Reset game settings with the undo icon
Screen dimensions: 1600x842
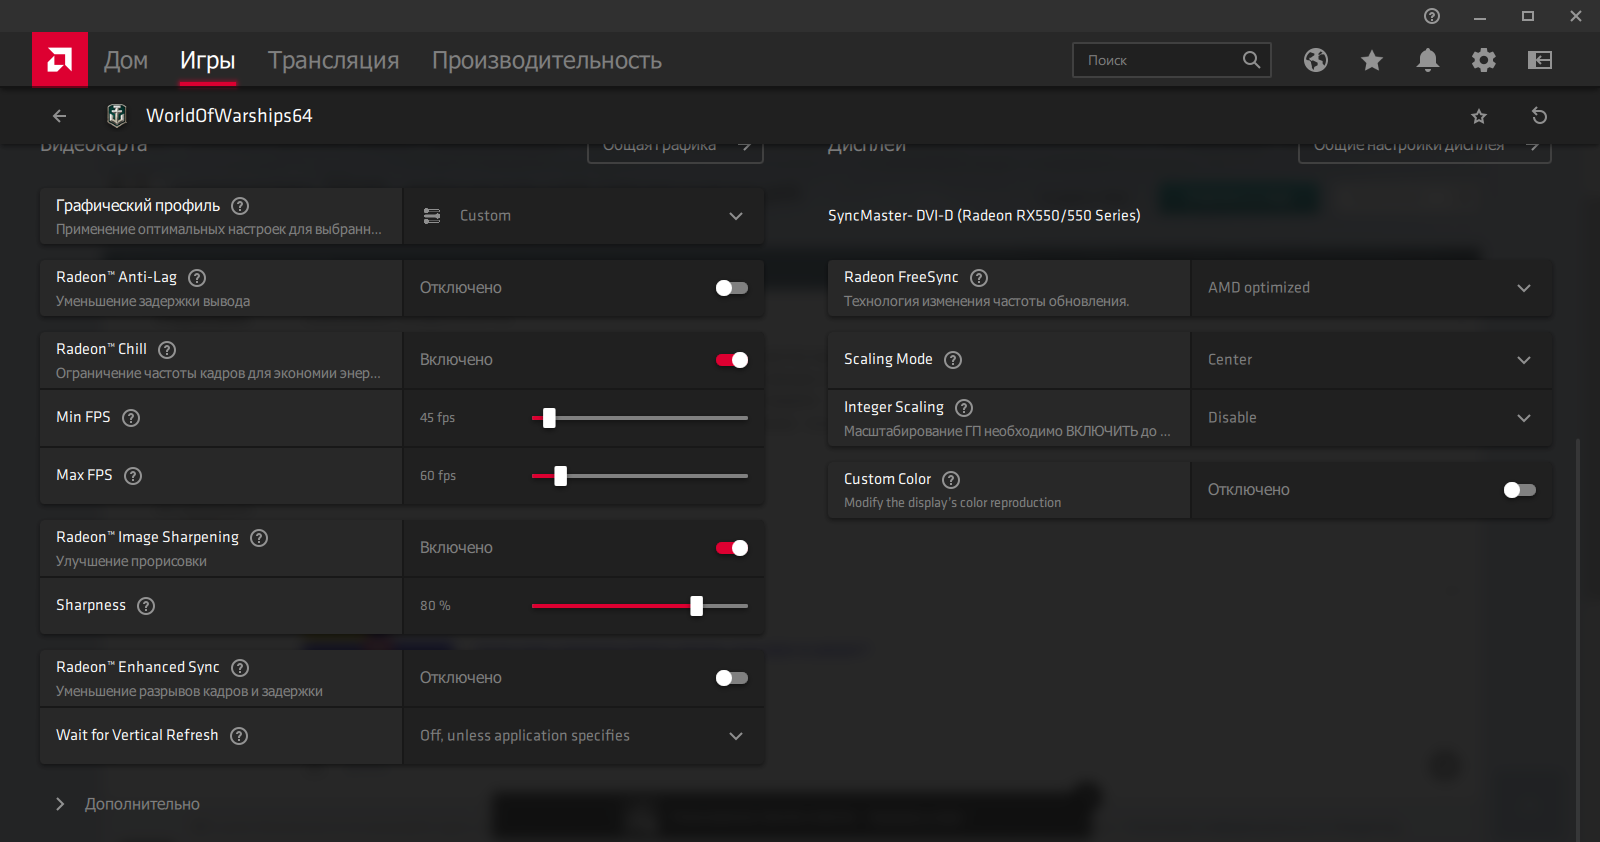pos(1540,116)
